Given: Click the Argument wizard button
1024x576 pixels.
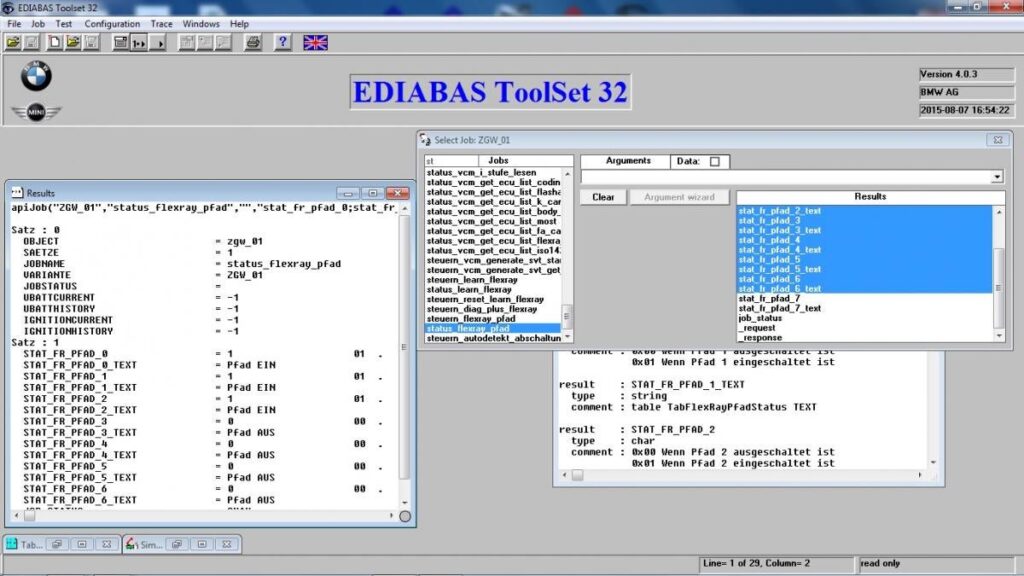Looking at the screenshot, I should pyautogui.click(x=679, y=197).
